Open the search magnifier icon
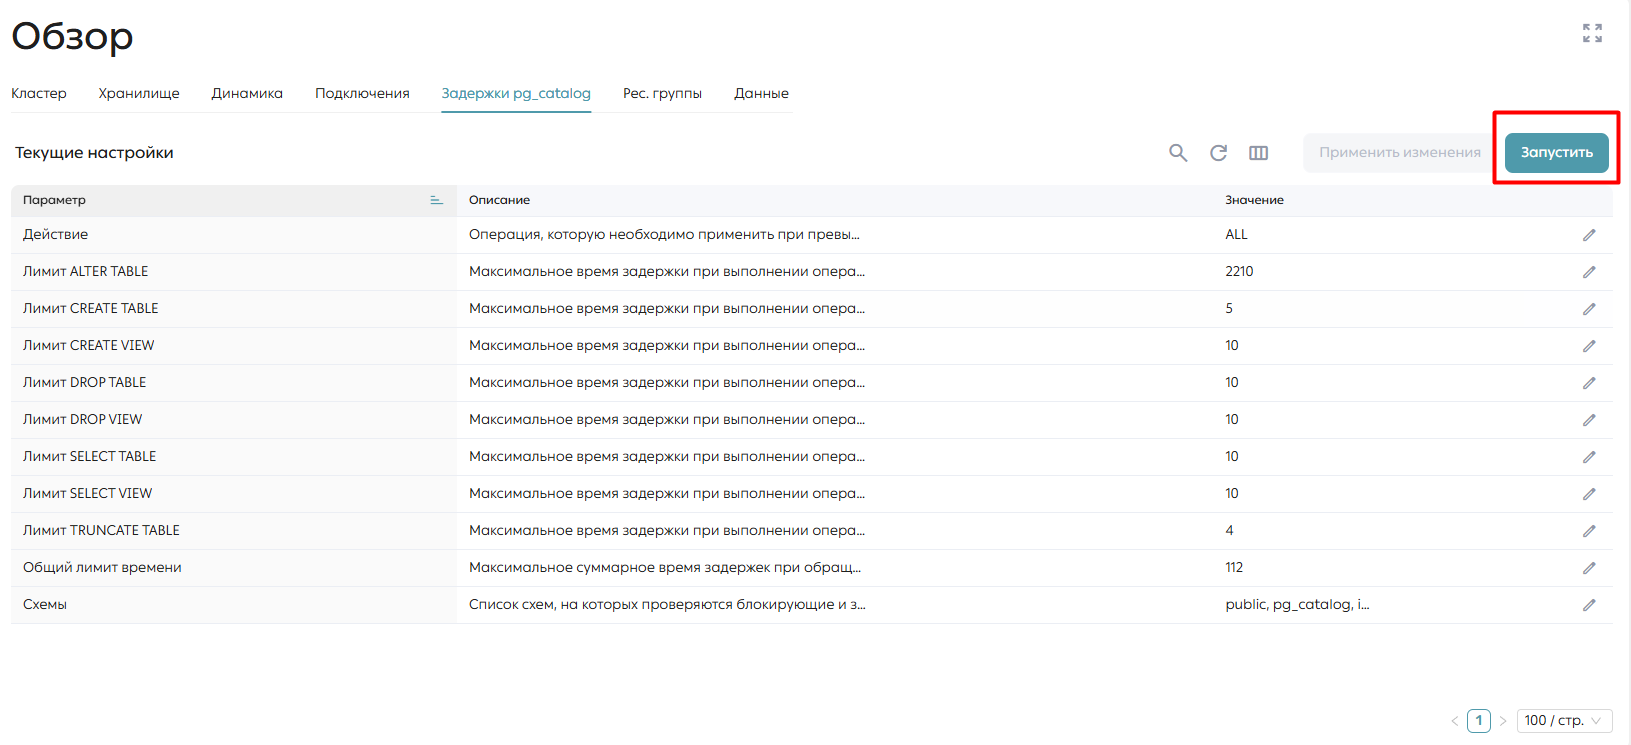 click(1178, 153)
